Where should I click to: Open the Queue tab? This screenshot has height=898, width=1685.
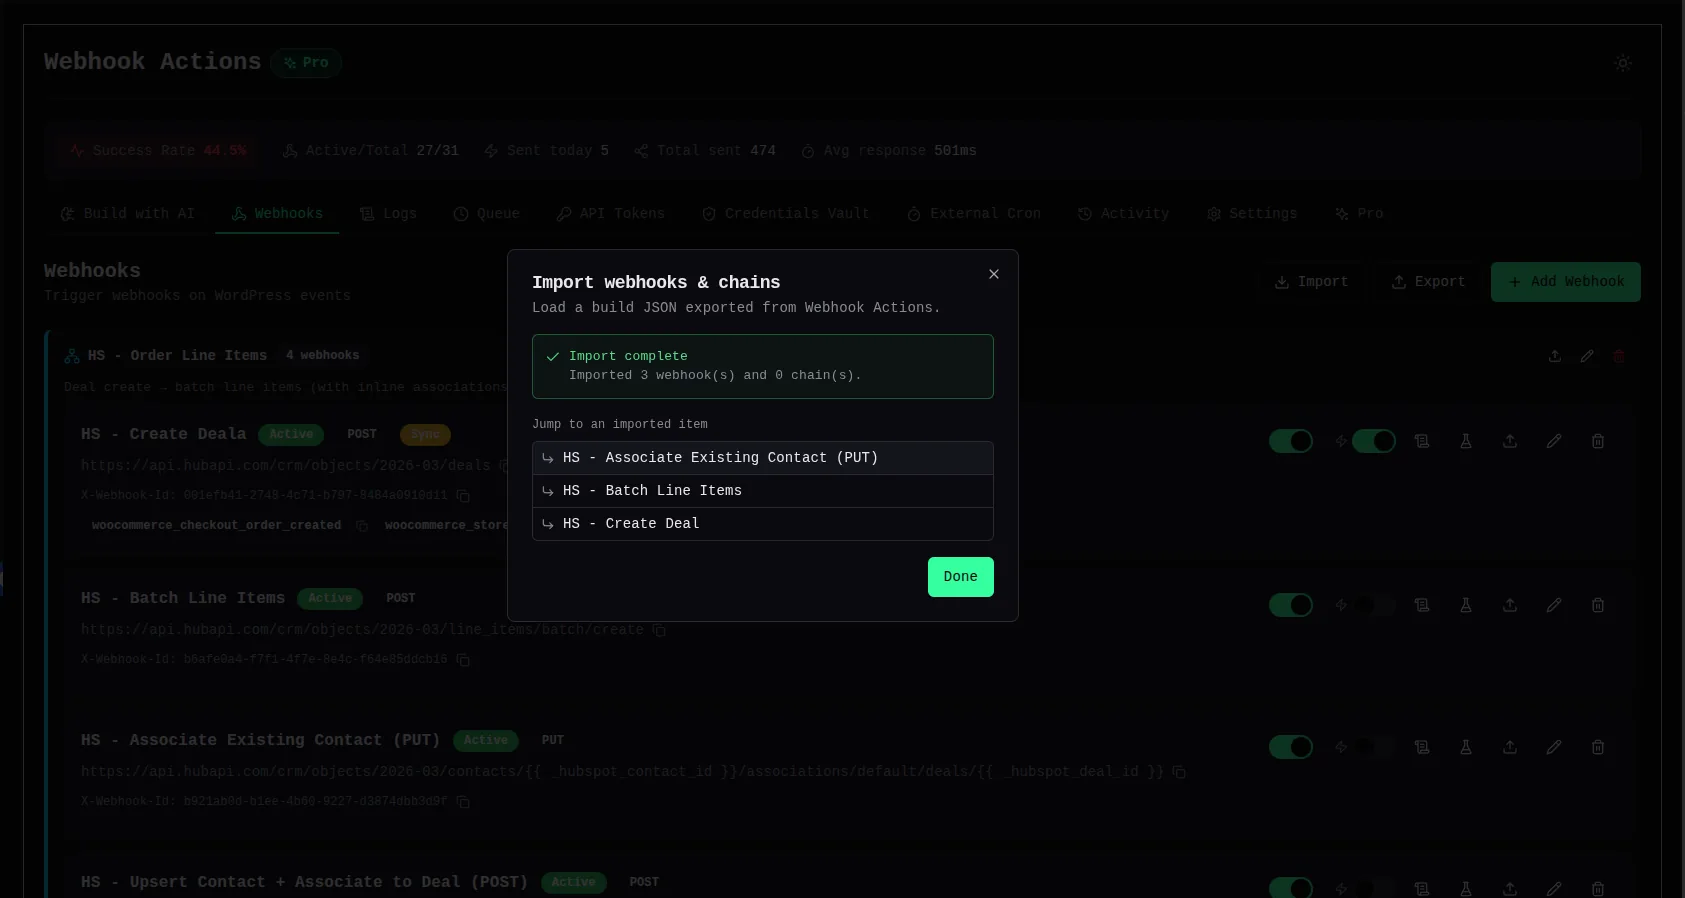tap(487, 214)
